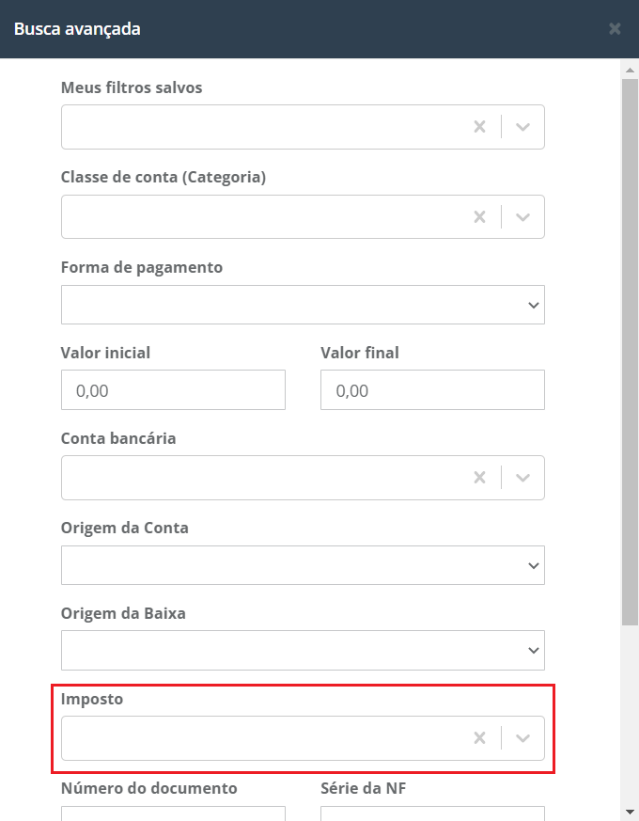Expand the Conta bancária dropdown arrow
The height and width of the screenshot is (821, 639).
(x=524, y=478)
